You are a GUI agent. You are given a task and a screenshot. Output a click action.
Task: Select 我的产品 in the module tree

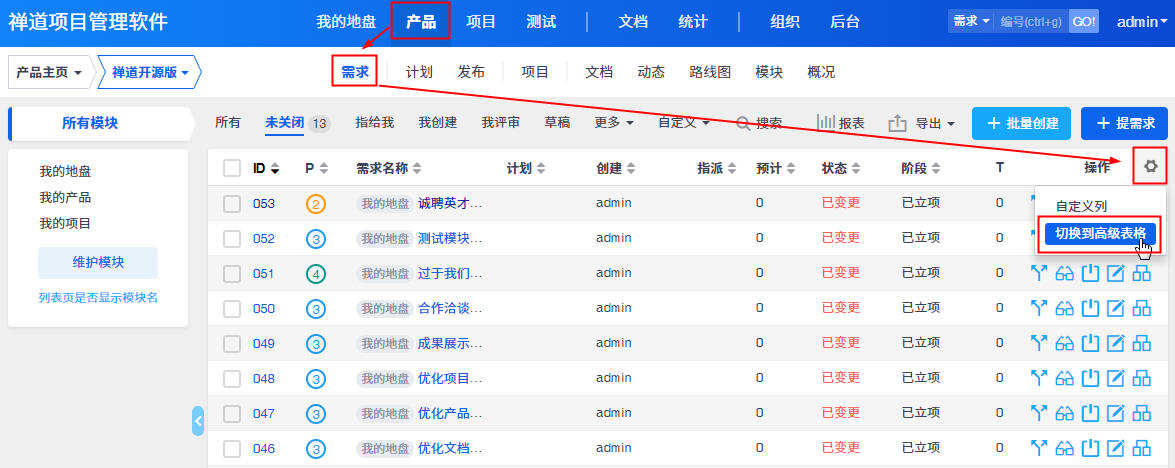coord(65,198)
